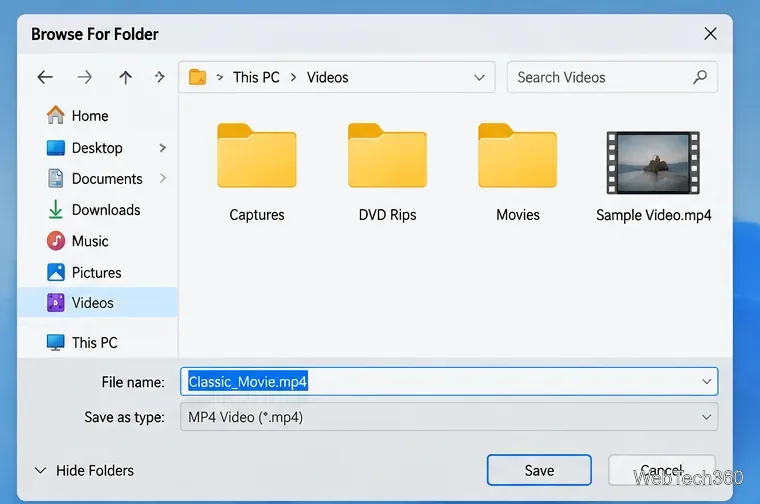Click the Hide Folders label
This screenshot has width=760, height=504.
click(95, 471)
